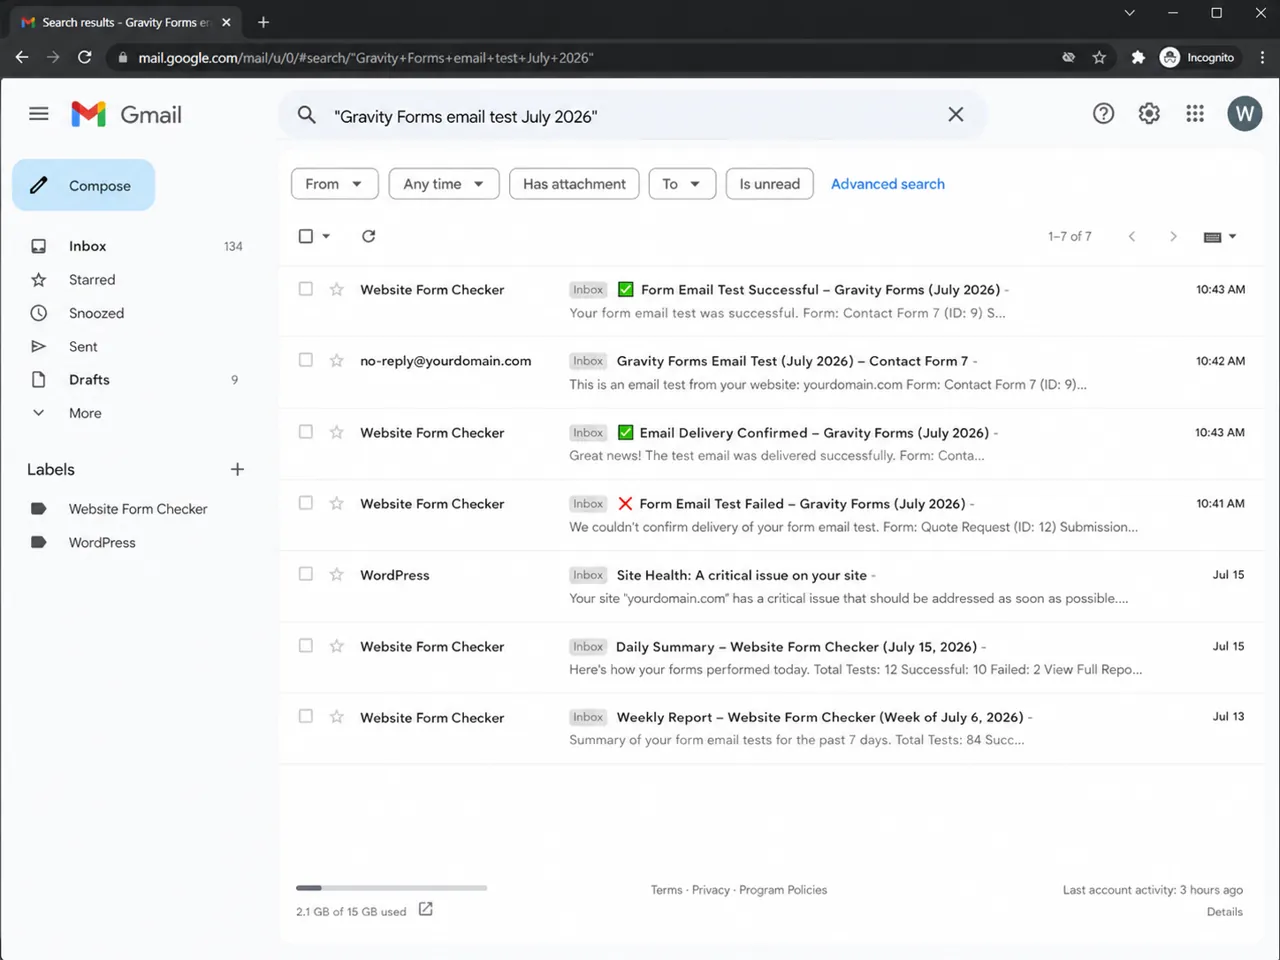Open the Terms link
The height and width of the screenshot is (960, 1280).
coord(666,890)
